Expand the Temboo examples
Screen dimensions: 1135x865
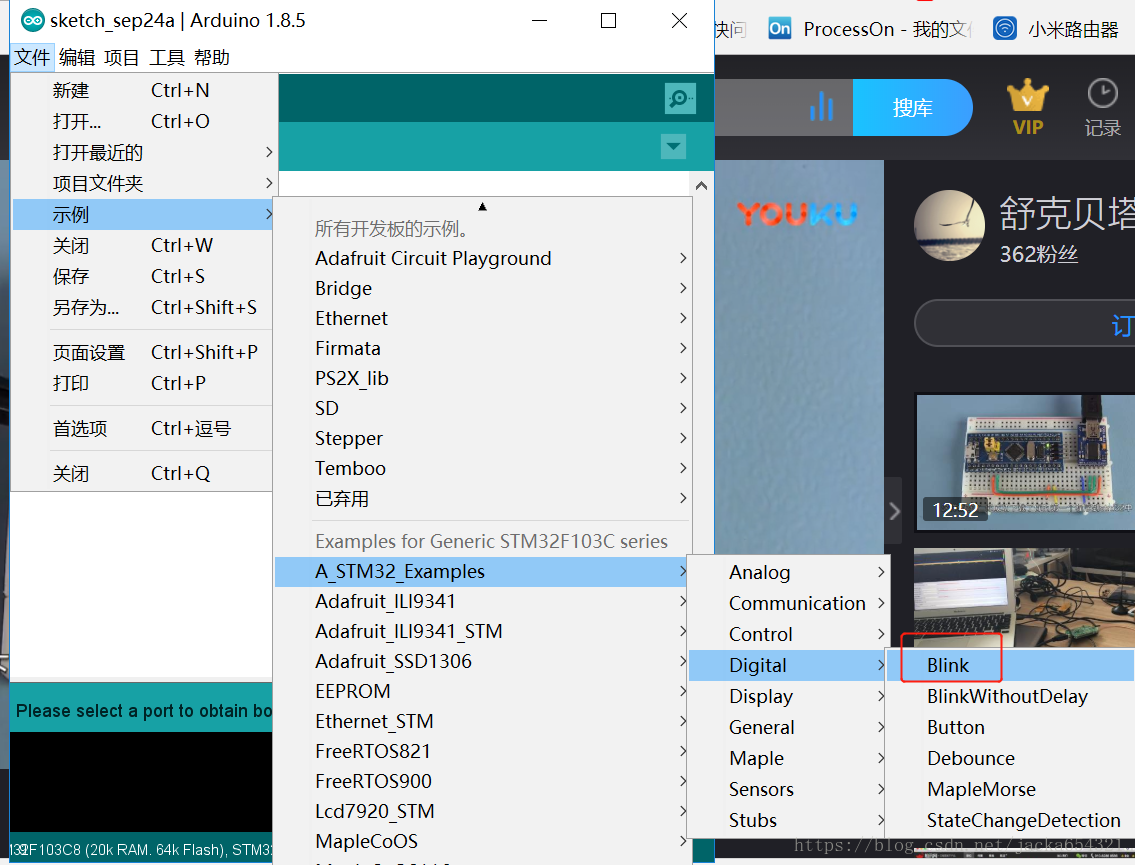pos(483,468)
